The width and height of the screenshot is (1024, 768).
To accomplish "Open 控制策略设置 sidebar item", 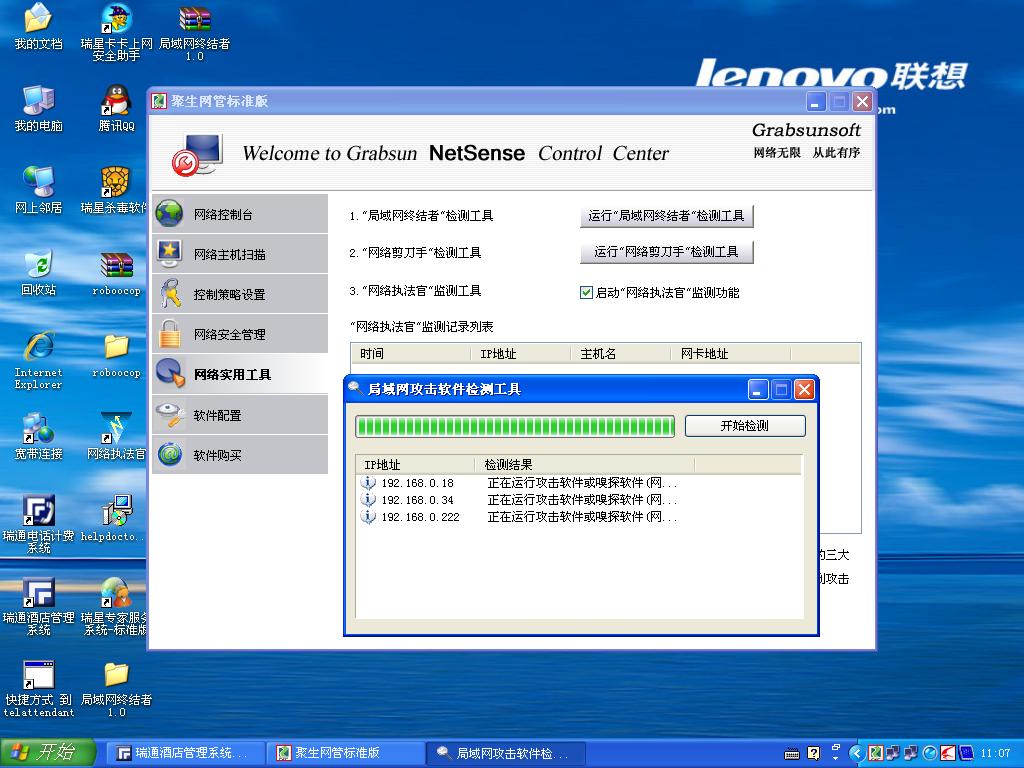I will pos(240,294).
